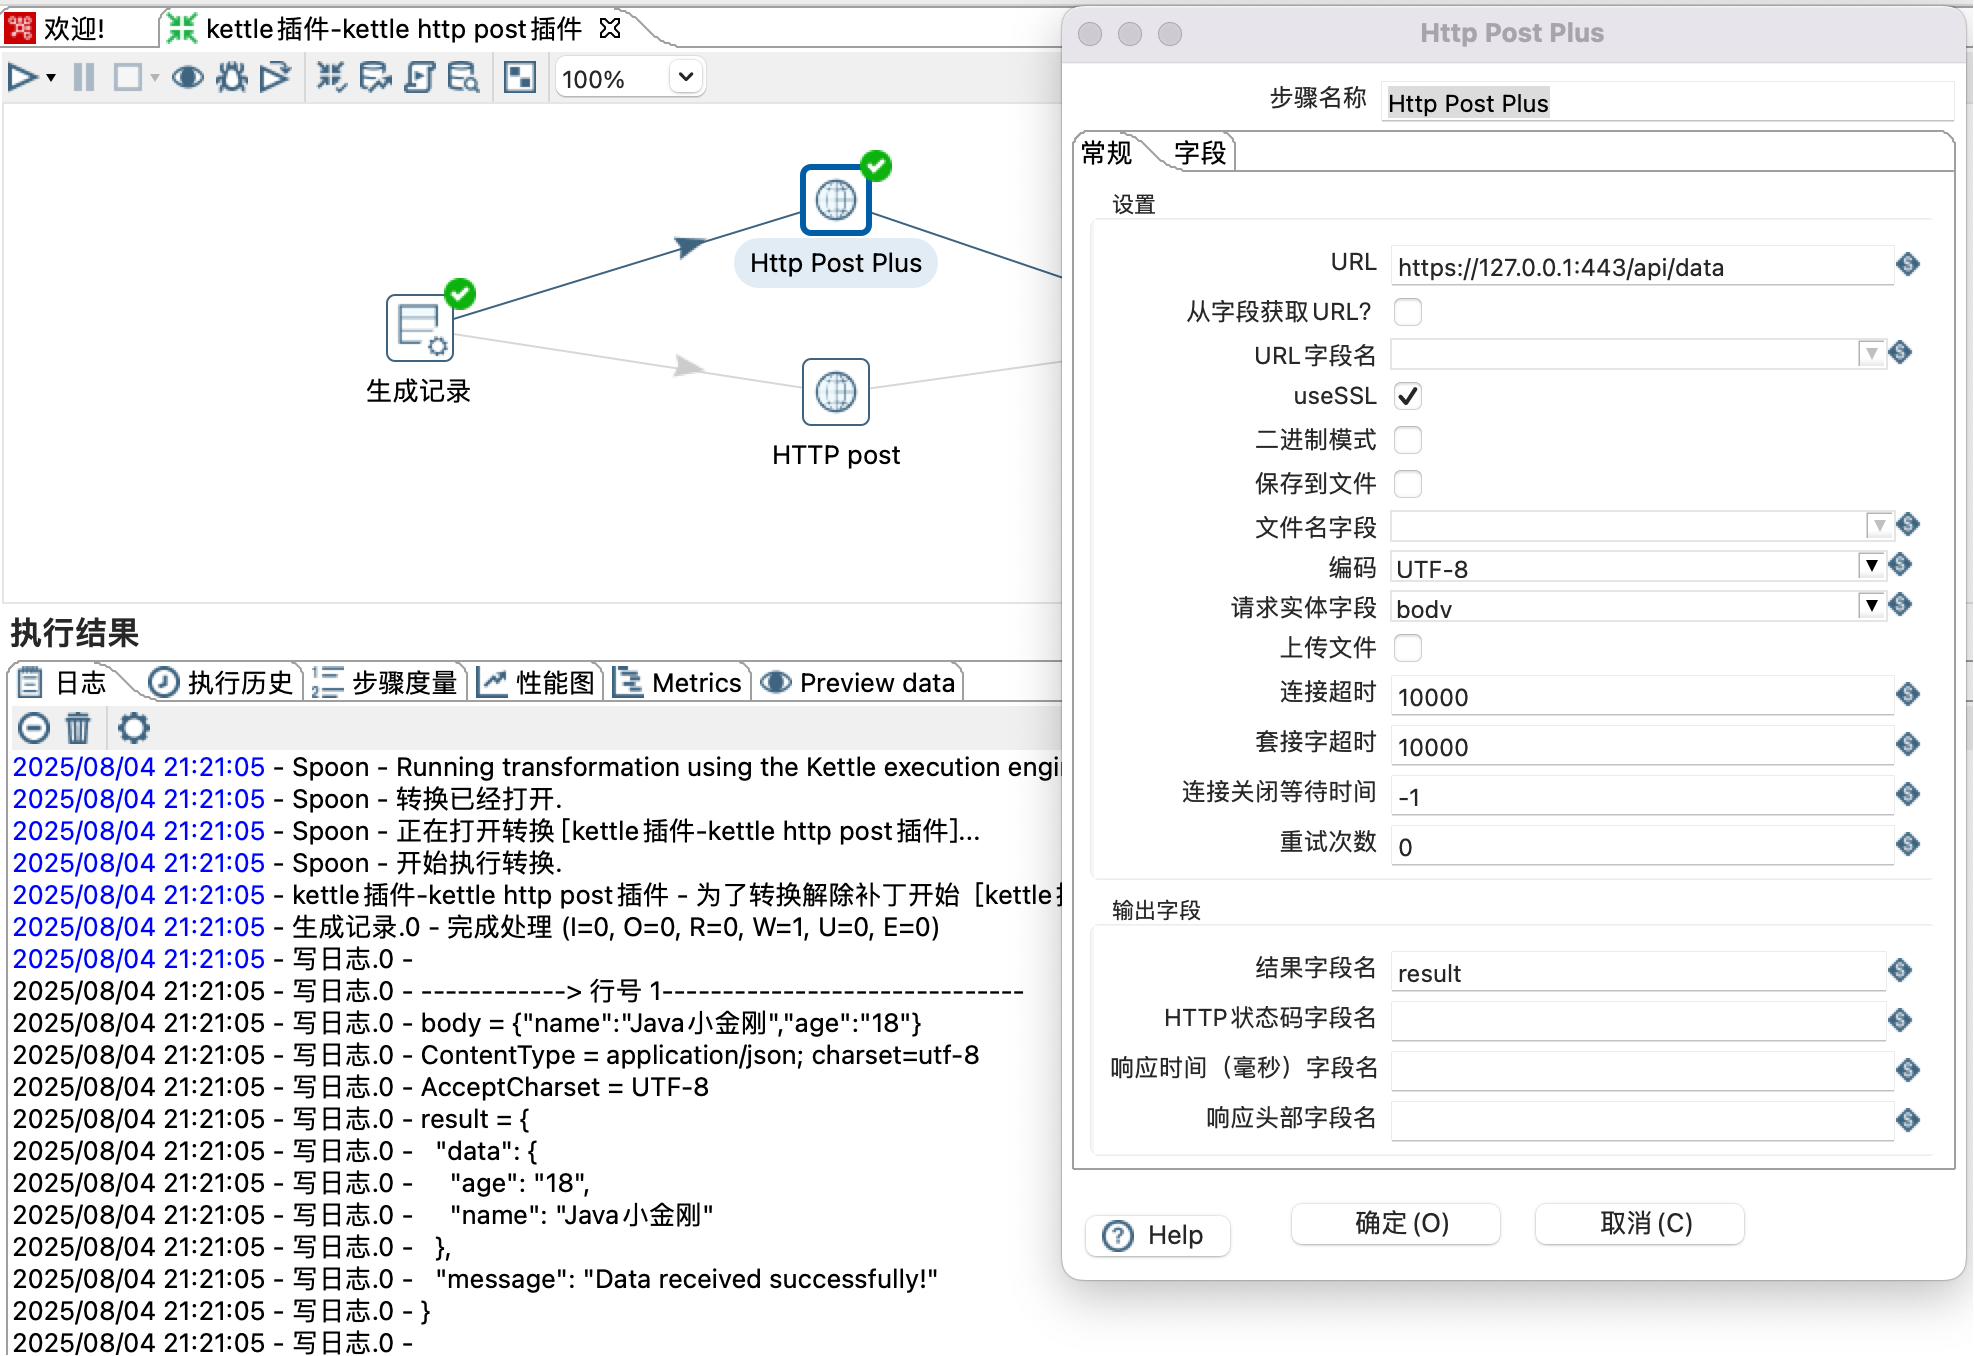Click the Http Post Plus step icon
1974x1356 pixels.
point(835,200)
